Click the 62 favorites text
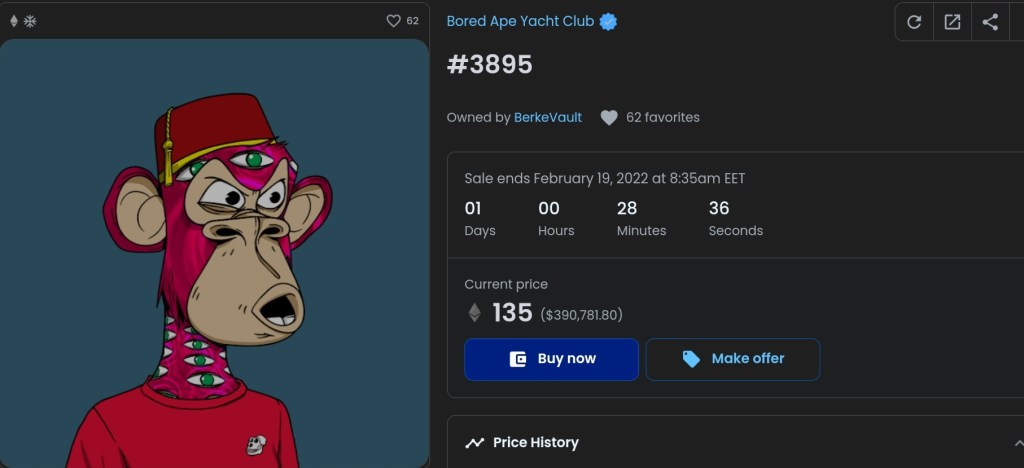The image size is (1024, 468). coord(663,117)
